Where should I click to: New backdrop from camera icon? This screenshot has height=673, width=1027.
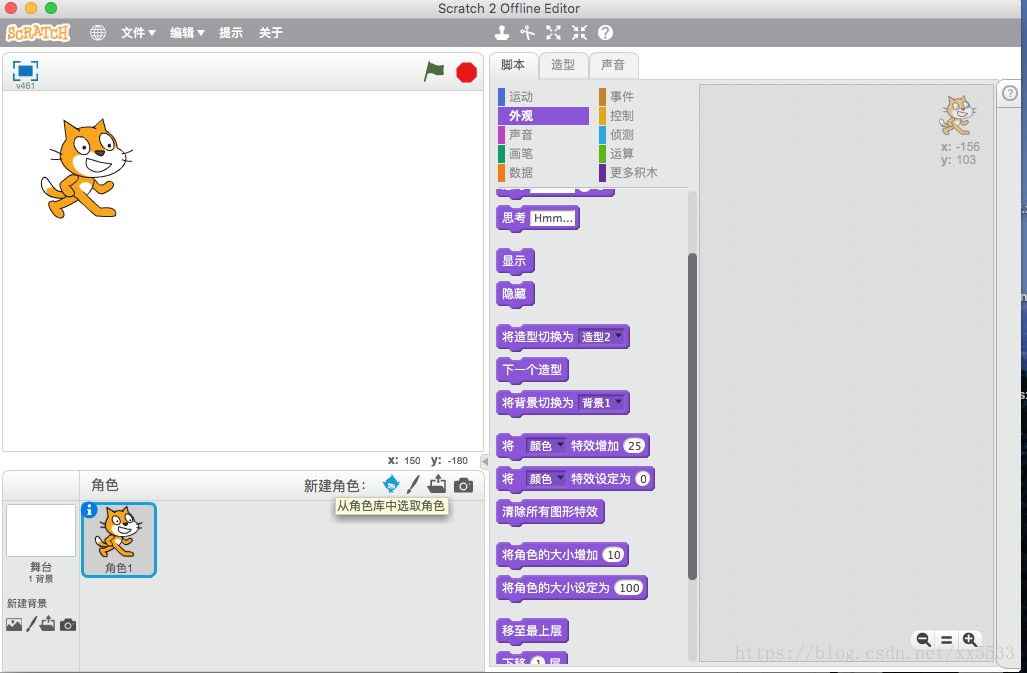(67, 625)
